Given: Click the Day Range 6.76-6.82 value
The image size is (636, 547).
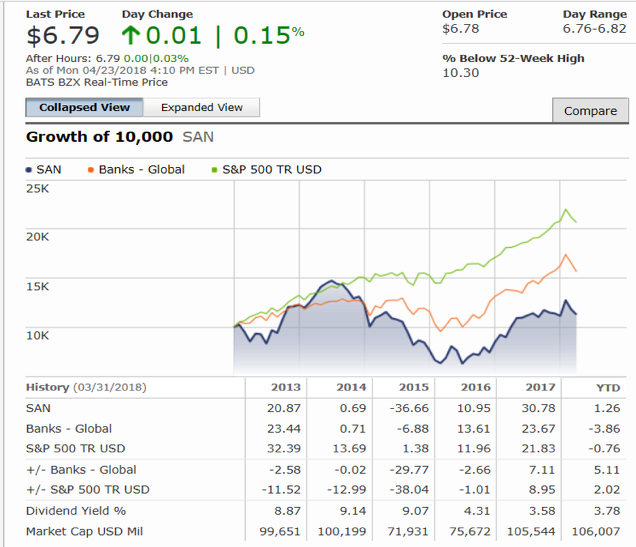Looking at the screenshot, I should pos(595,29).
